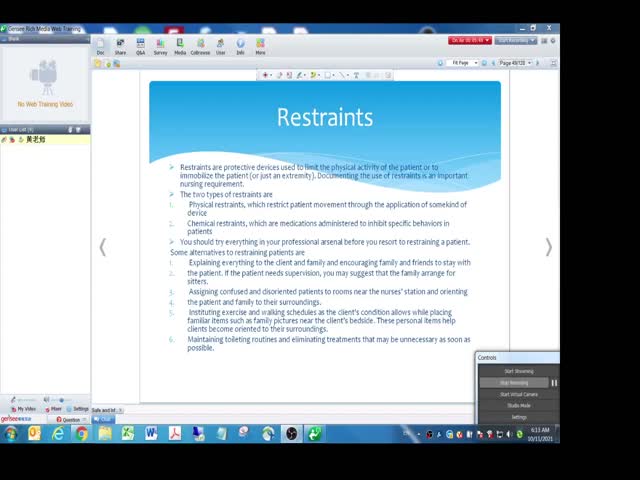The height and width of the screenshot is (480, 640).
Task: Open the Fit Page zoom dropdown
Action: pyautogui.click(x=463, y=63)
